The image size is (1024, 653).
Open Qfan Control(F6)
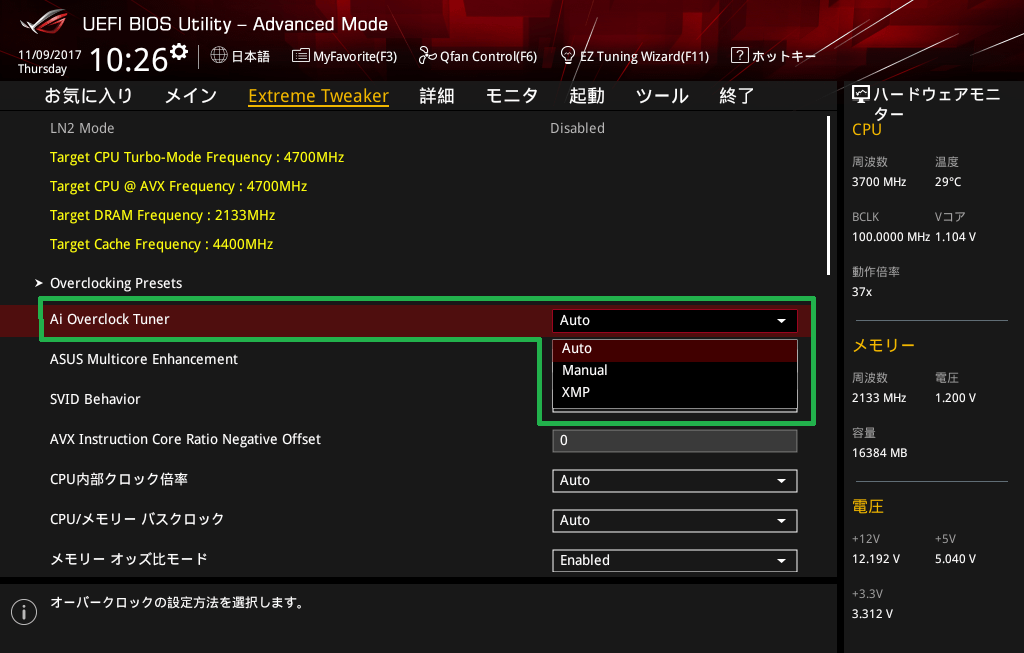[x=488, y=56]
